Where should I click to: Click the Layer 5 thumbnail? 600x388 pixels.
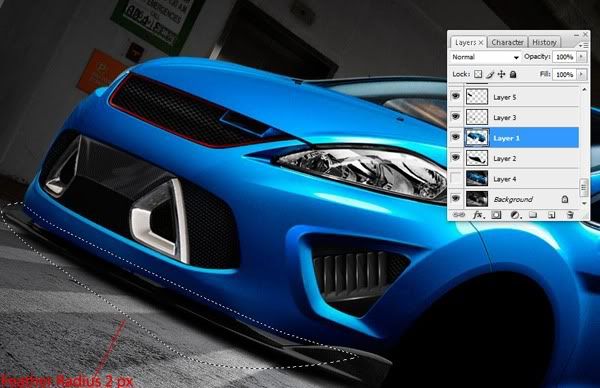pyautogui.click(x=477, y=96)
